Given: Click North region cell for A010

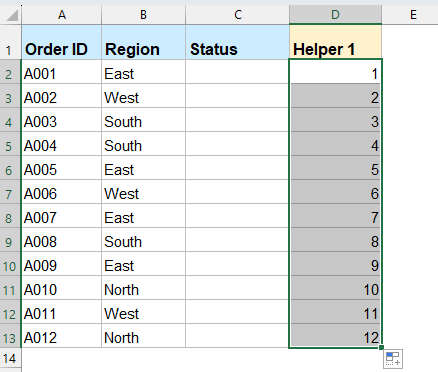Looking at the screenshot, I should pyautogui.click(x=143, y=288).
